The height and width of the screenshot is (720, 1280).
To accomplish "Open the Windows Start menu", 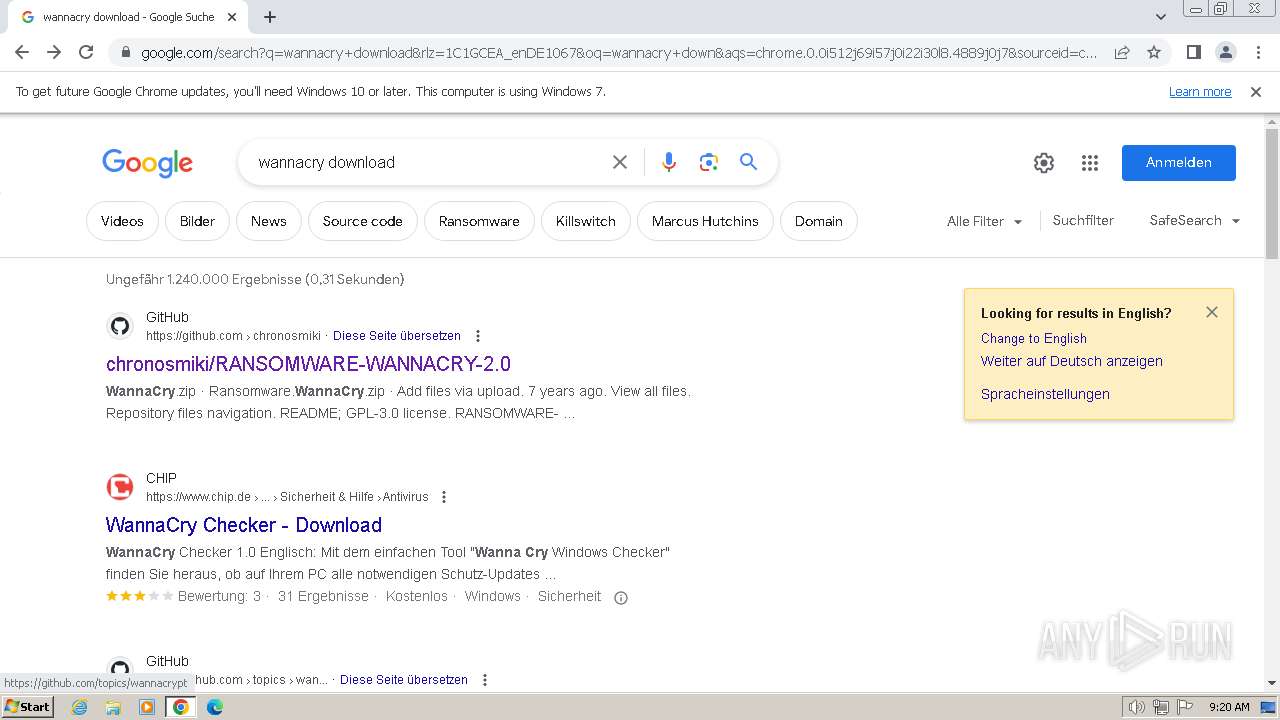I will [x=27, y=707].
